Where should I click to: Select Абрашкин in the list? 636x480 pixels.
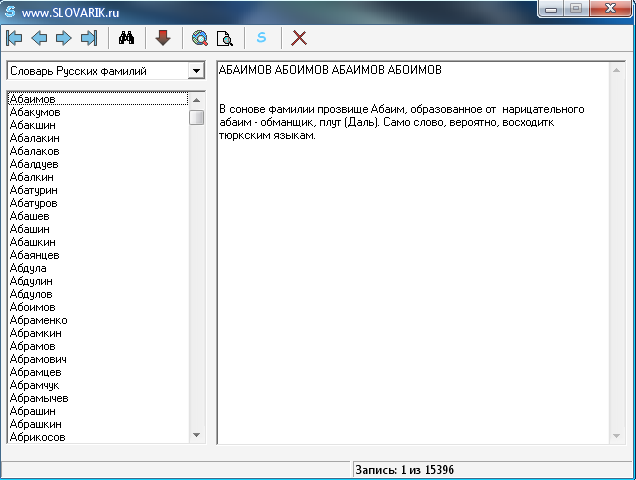[x=98, y=424]
